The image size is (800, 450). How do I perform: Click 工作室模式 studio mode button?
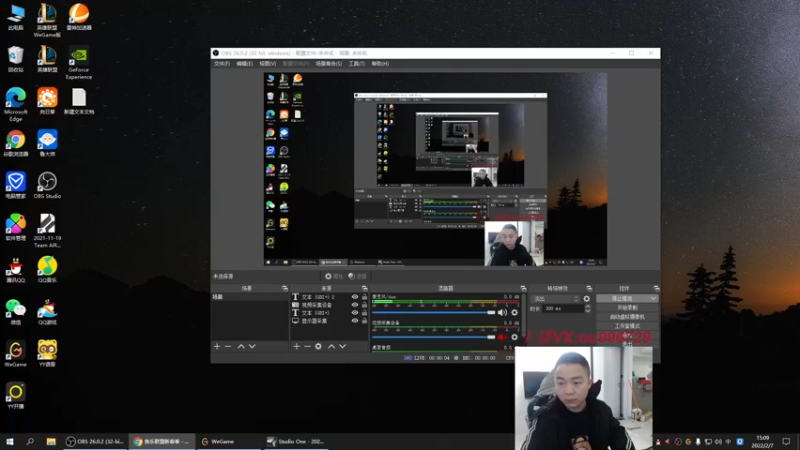(x=627, y=326)
